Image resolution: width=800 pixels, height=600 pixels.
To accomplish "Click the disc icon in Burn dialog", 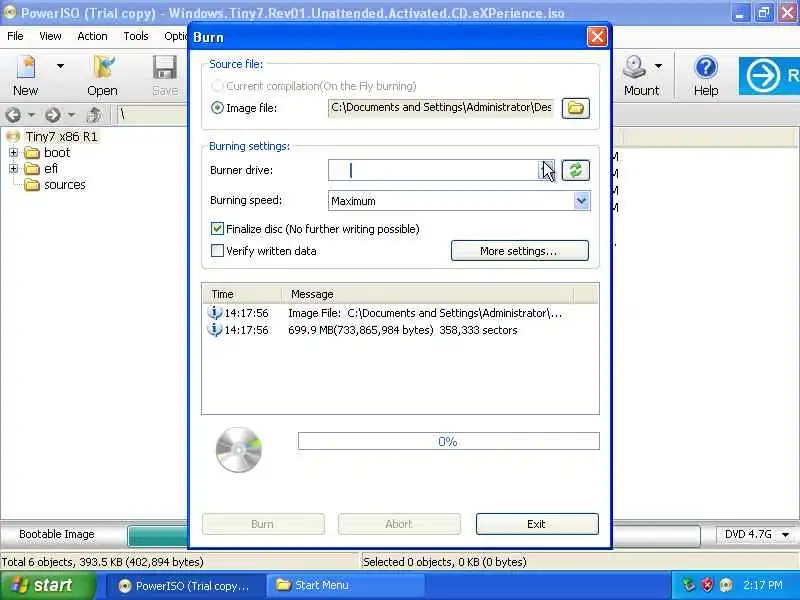I will pyautogui.click(x=238, y=449).
